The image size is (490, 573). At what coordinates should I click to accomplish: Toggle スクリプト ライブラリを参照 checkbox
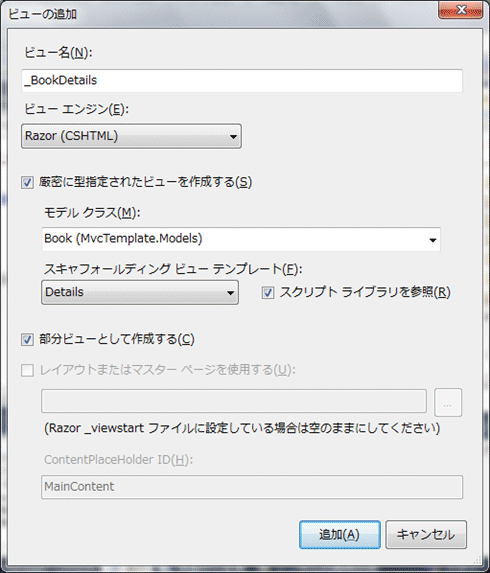[x=267, y=292]
